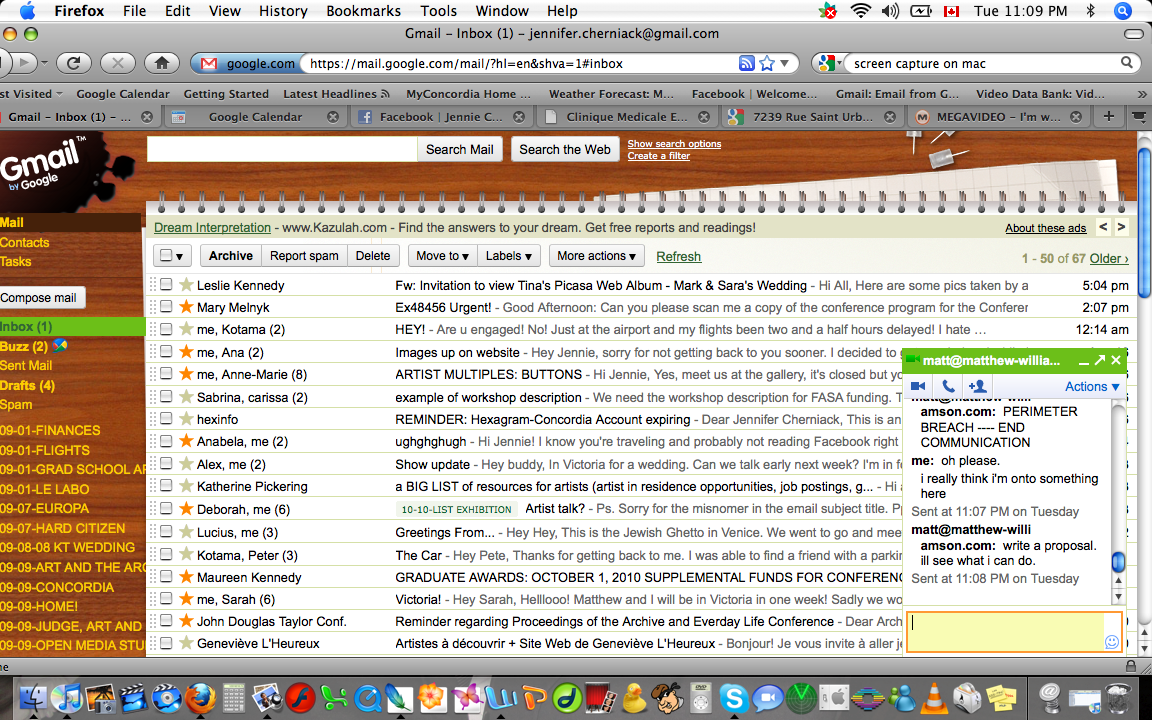
Task: Star the hexinfo email
Action: [187, 419]
